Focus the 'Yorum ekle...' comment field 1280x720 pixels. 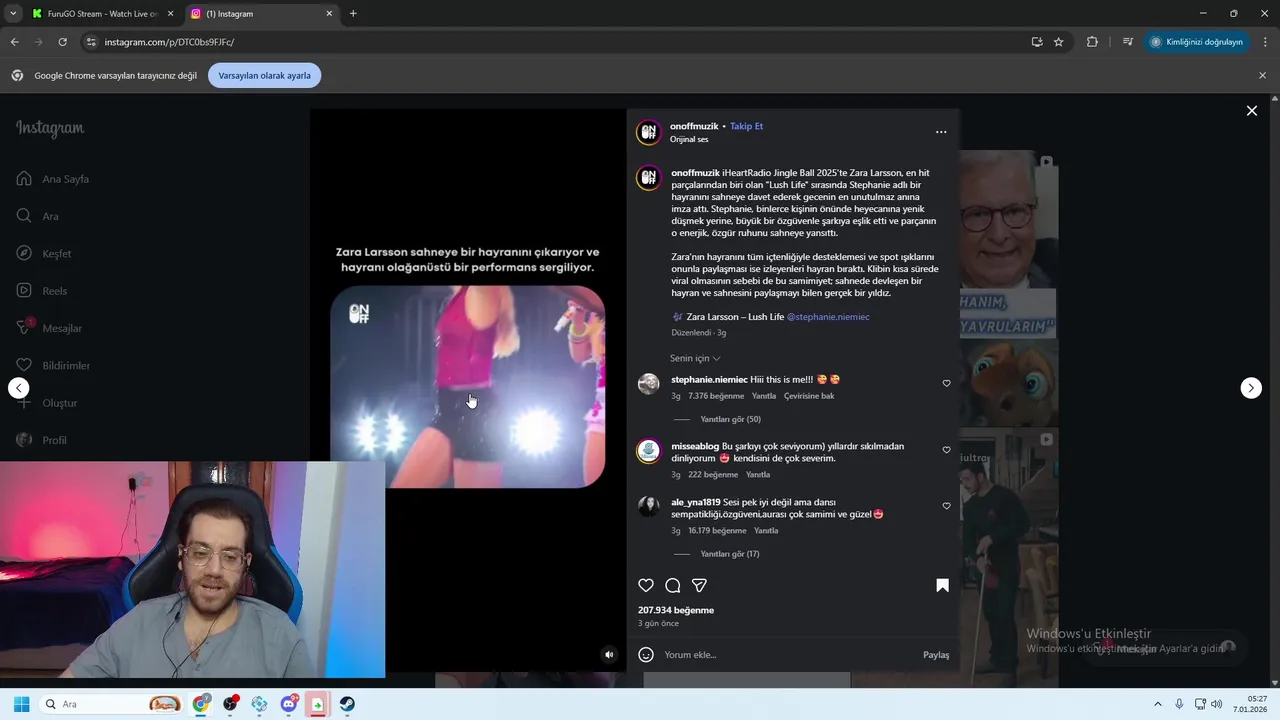pos(788,655)
